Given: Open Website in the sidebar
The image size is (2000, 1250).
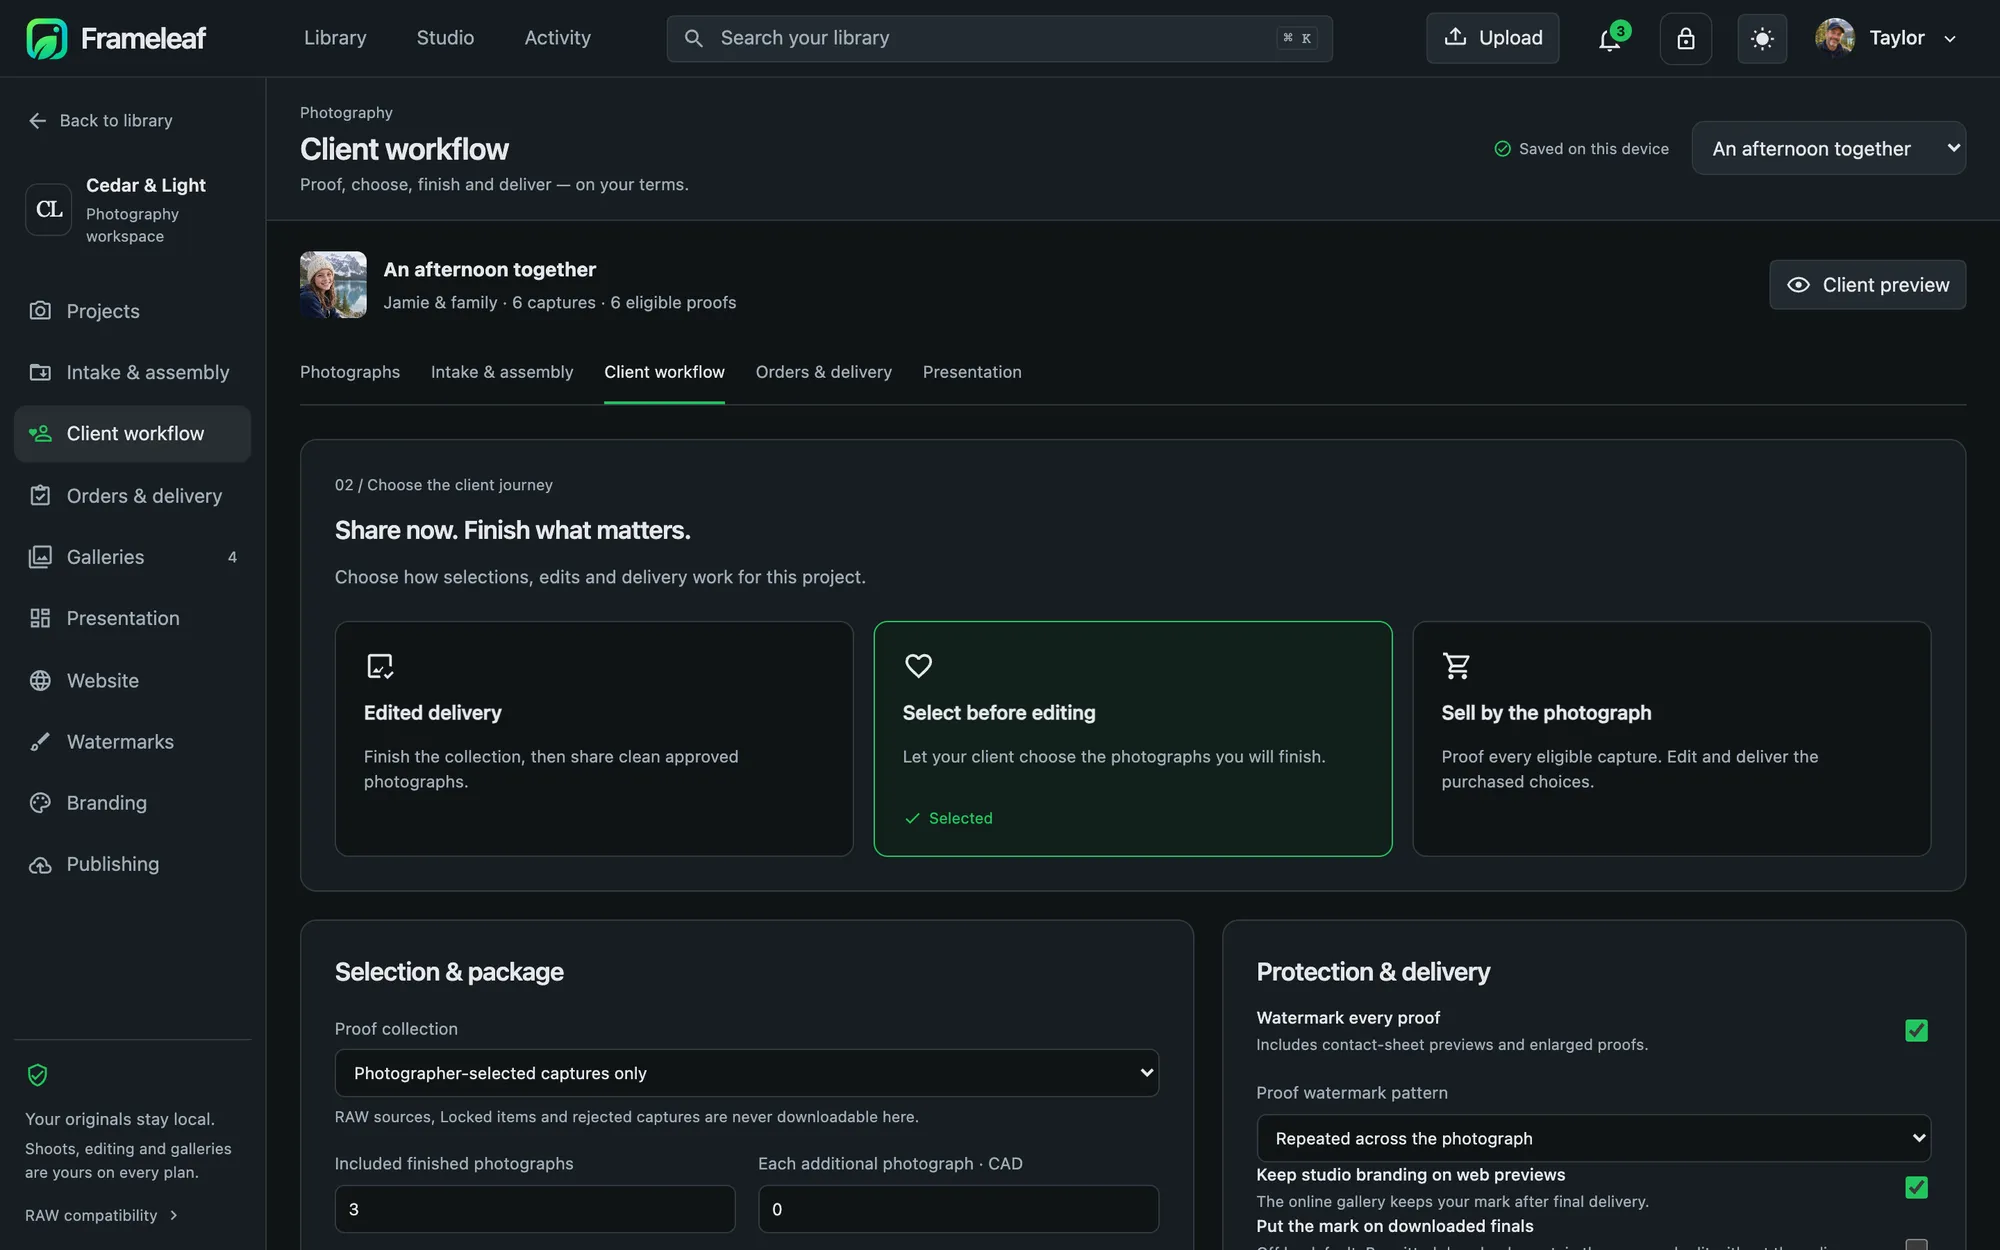Looking at the screenshot, I should tap(132, 680).
